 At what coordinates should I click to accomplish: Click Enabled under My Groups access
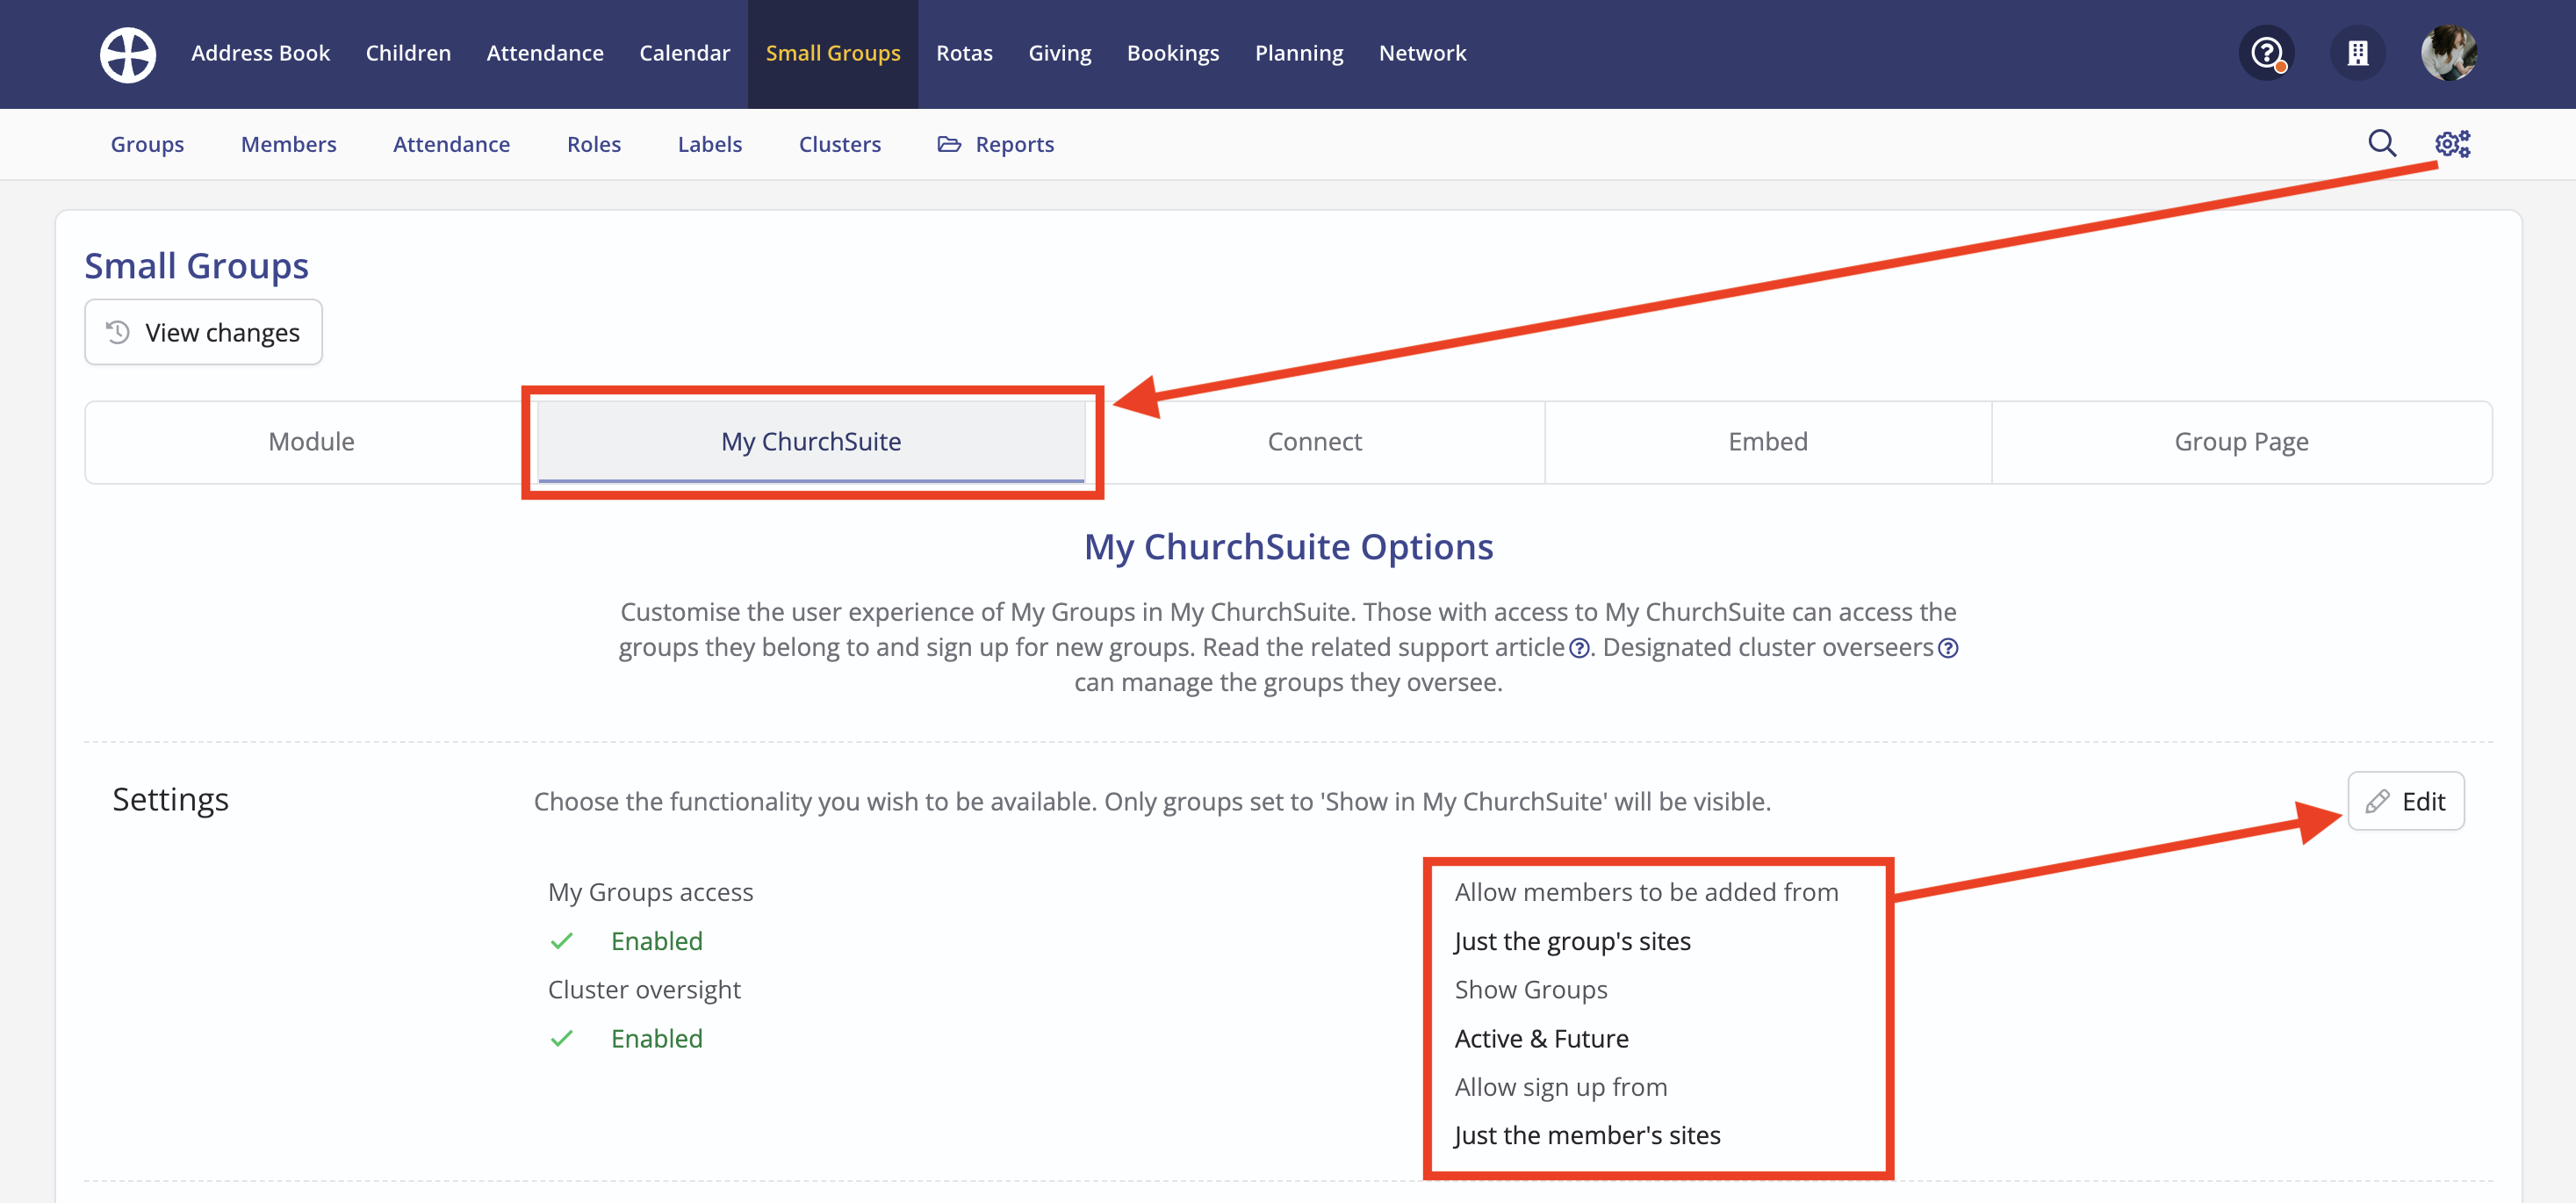656,941
